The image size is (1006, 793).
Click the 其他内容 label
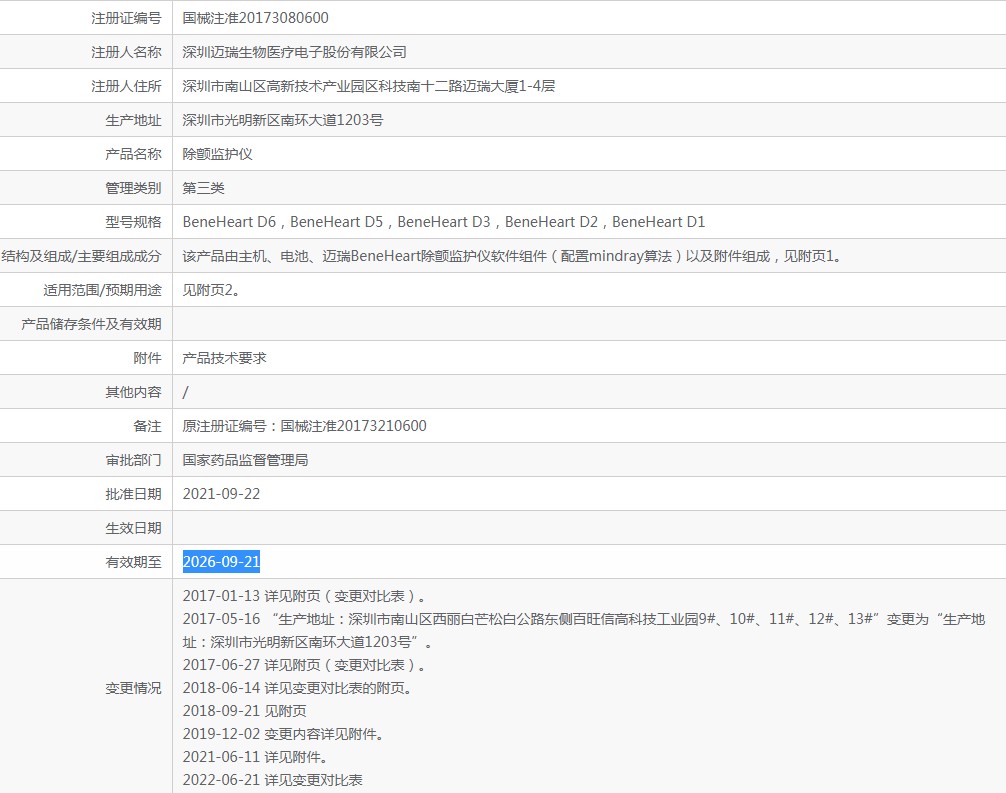point(133,392)
